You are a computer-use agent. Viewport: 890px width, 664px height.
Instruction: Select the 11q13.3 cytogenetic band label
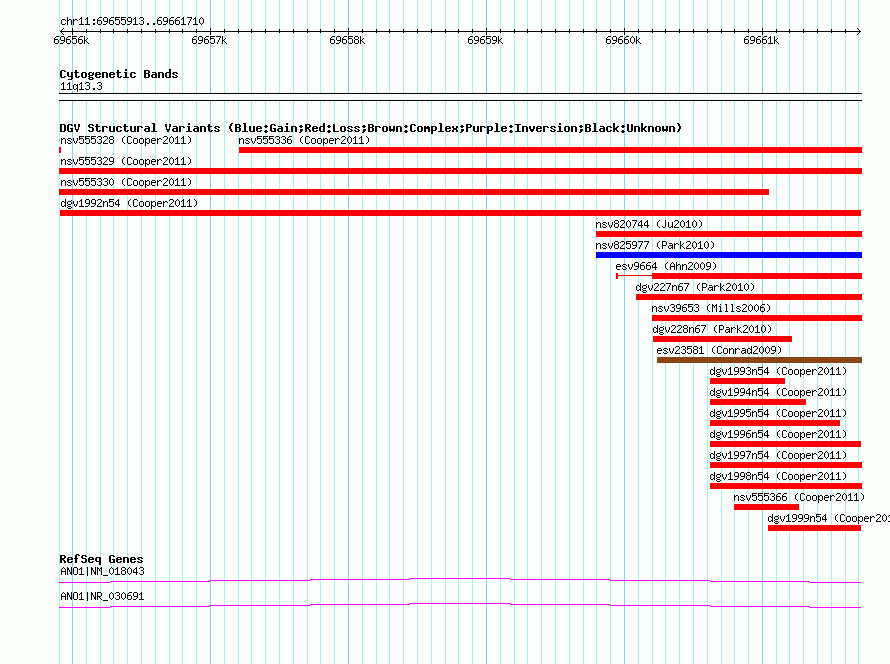pos(81,86)
